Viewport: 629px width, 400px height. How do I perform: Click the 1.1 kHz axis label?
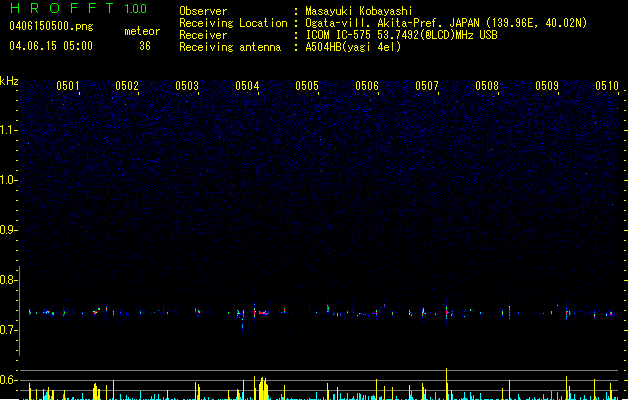(x=7, y=130)
